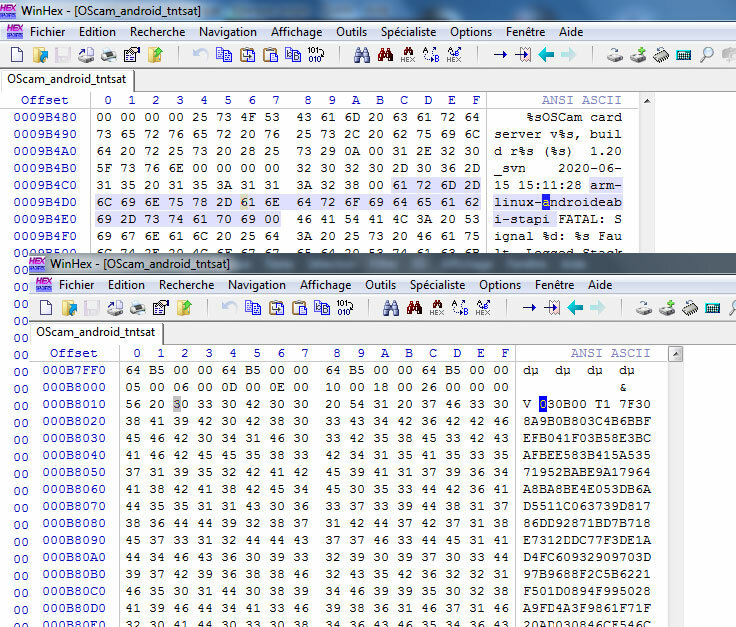Open Recherche menu in bottom WinHex window

pos(187,285)
